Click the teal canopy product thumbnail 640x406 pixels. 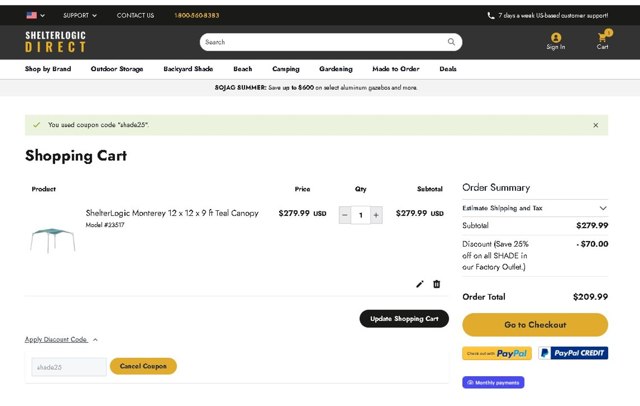pyautogui.click(x=53, y=240)
